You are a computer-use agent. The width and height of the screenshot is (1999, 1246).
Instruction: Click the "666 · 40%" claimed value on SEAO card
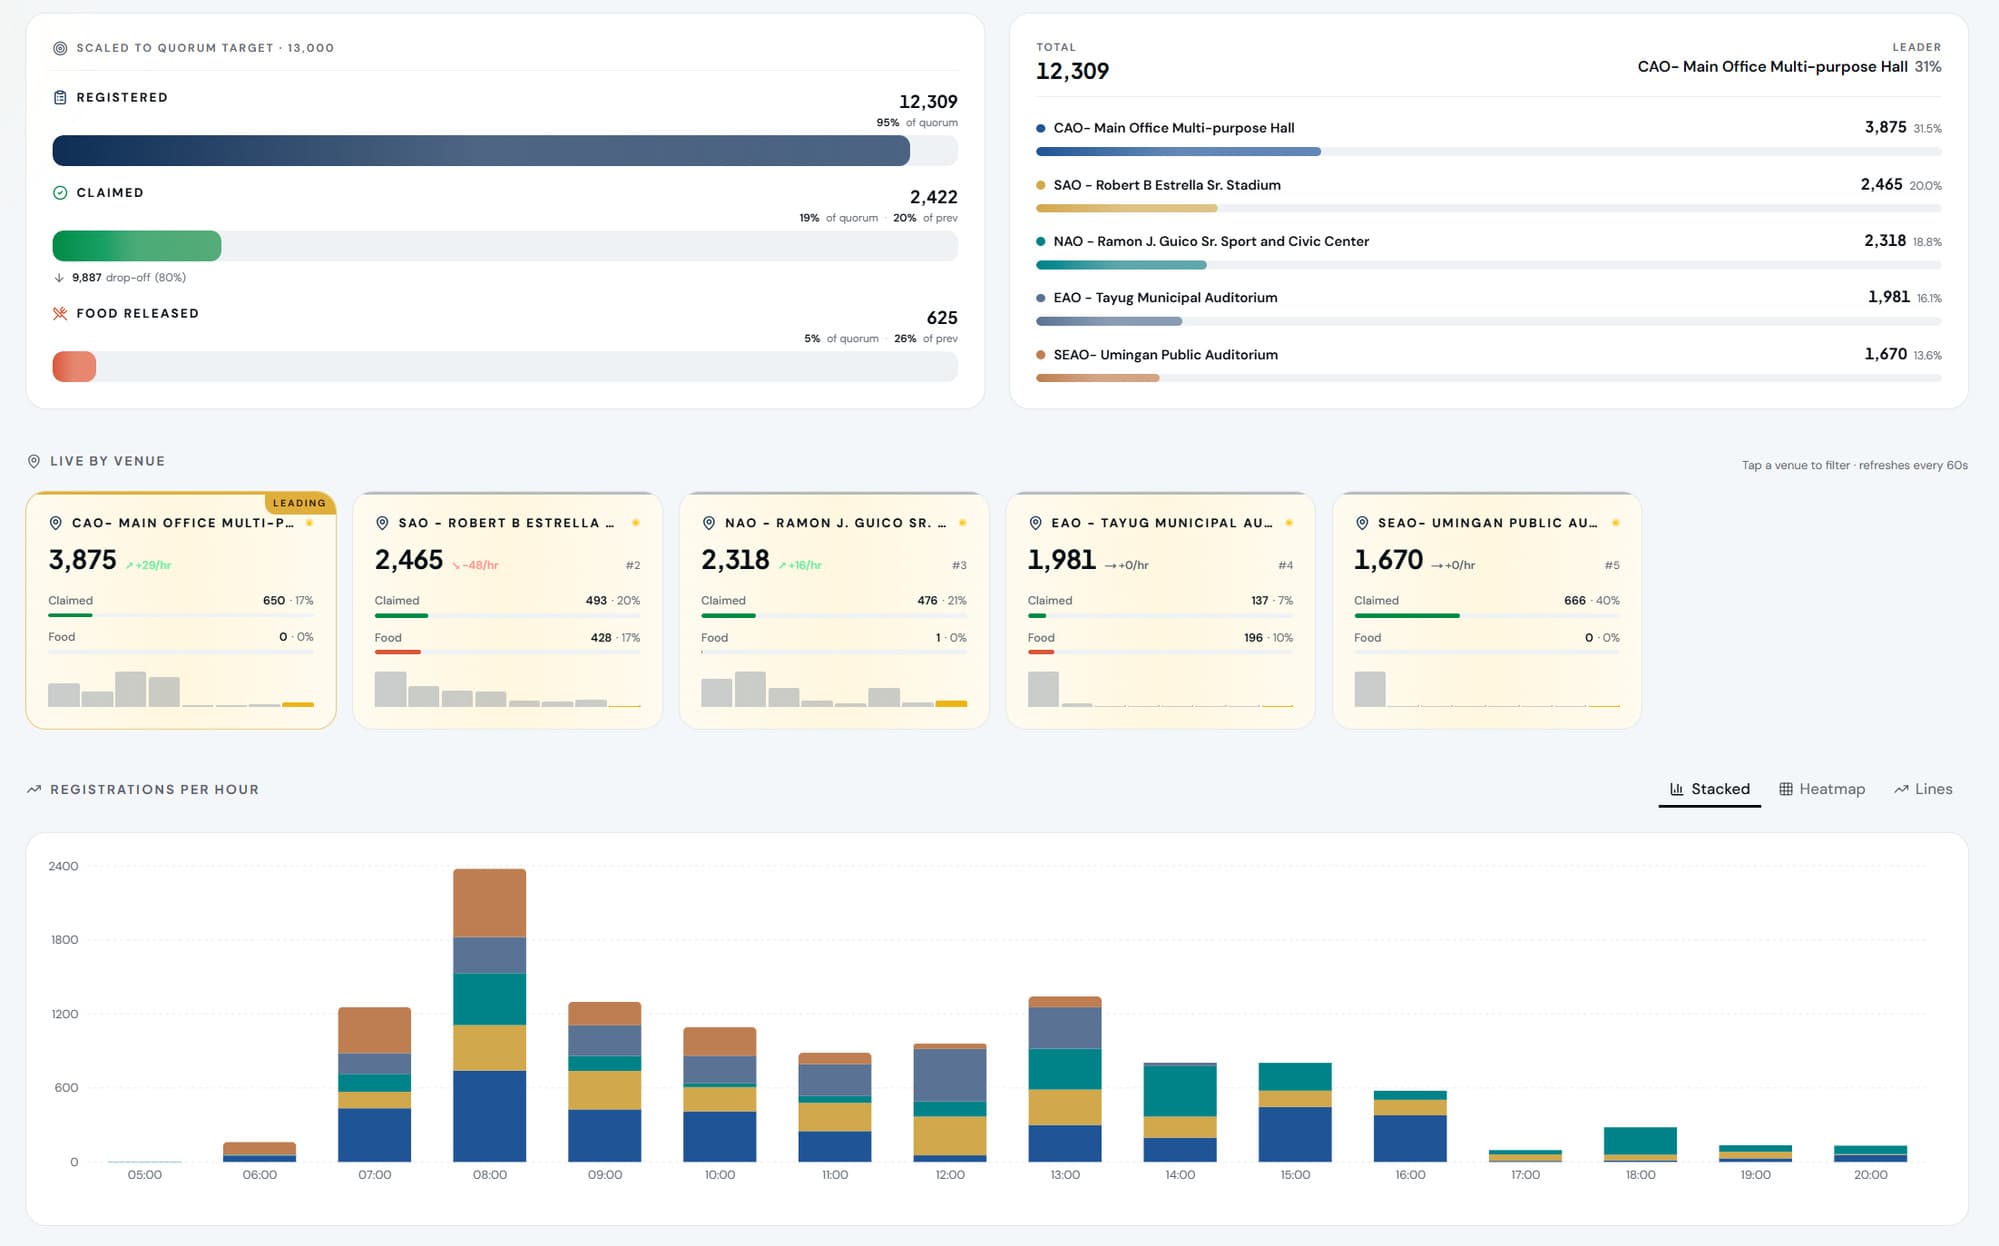[x=1592, y=601]
